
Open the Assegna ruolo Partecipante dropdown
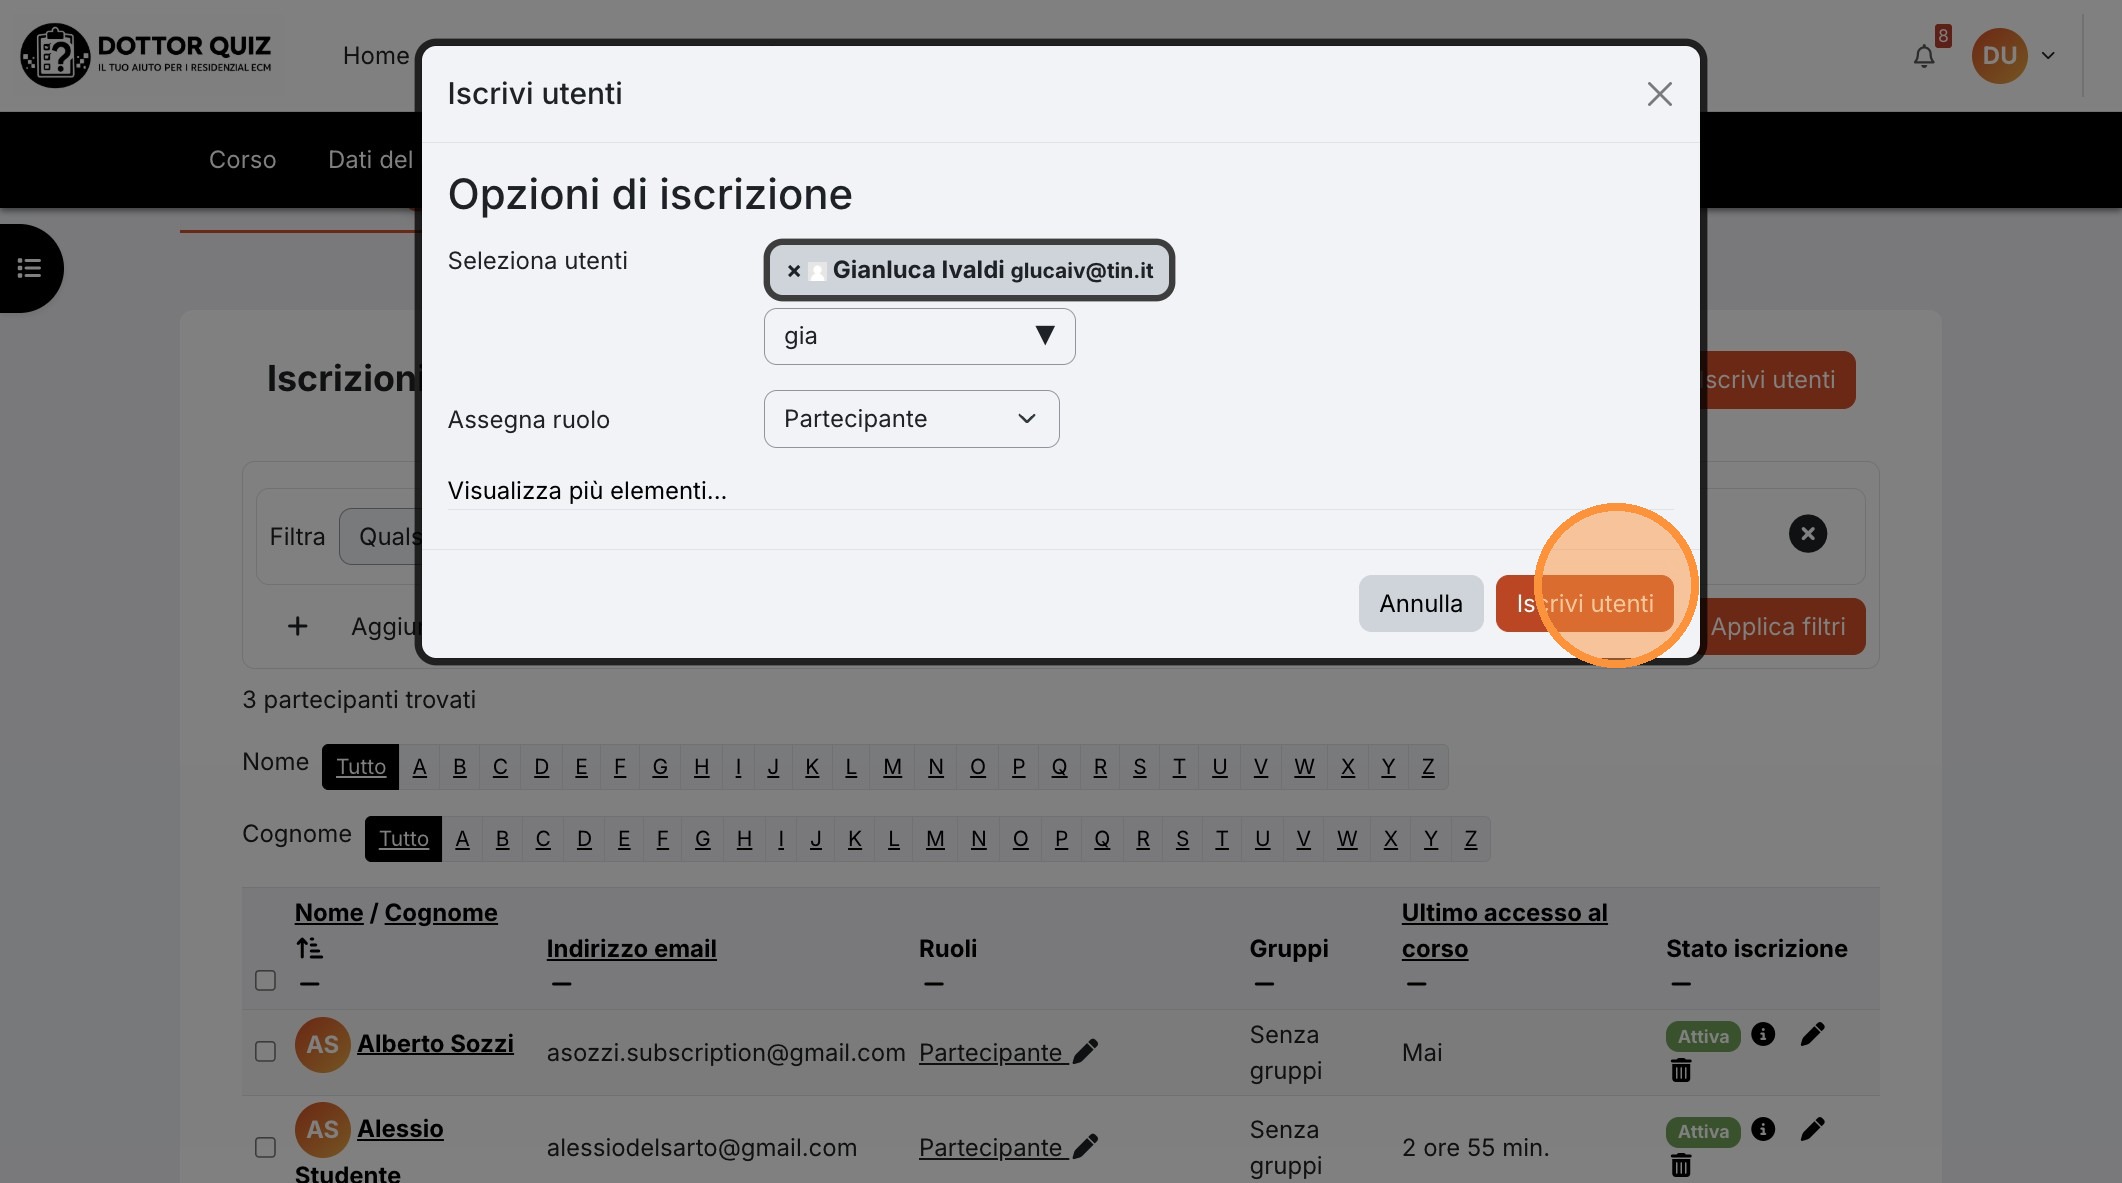coord(911,419)
